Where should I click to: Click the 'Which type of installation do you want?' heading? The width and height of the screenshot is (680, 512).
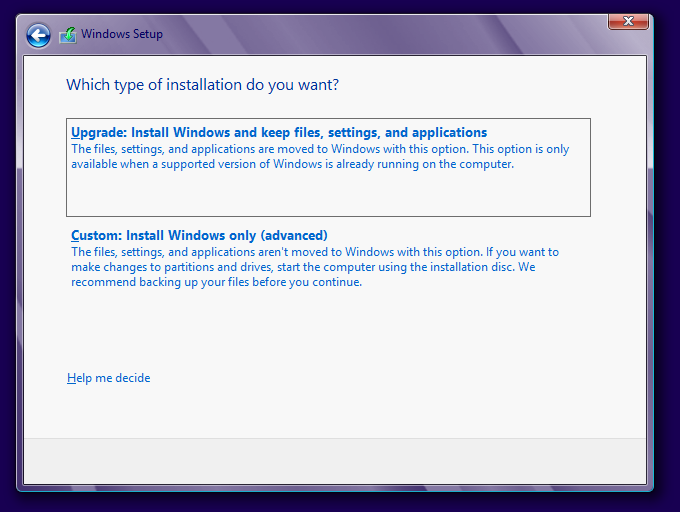pos(203,85)
